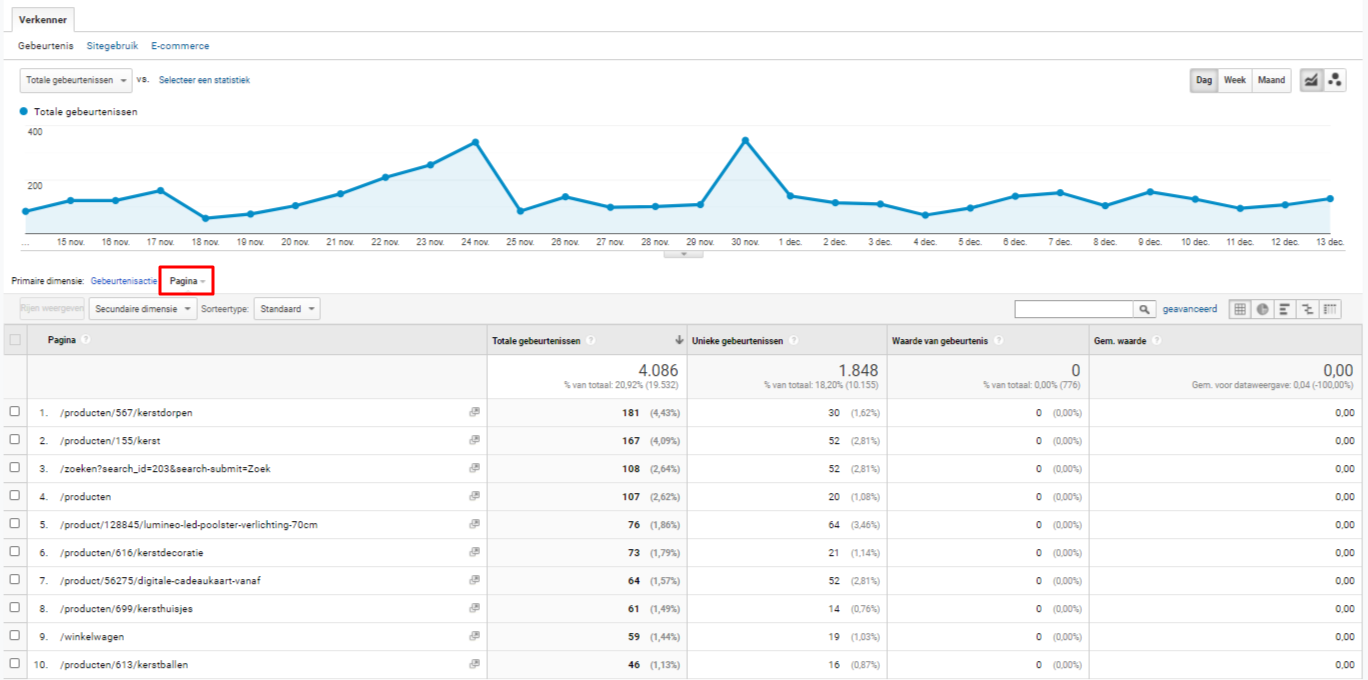The image size is (1368, 680).
Task: Click into the table search input field
Action: [1074, 310]
